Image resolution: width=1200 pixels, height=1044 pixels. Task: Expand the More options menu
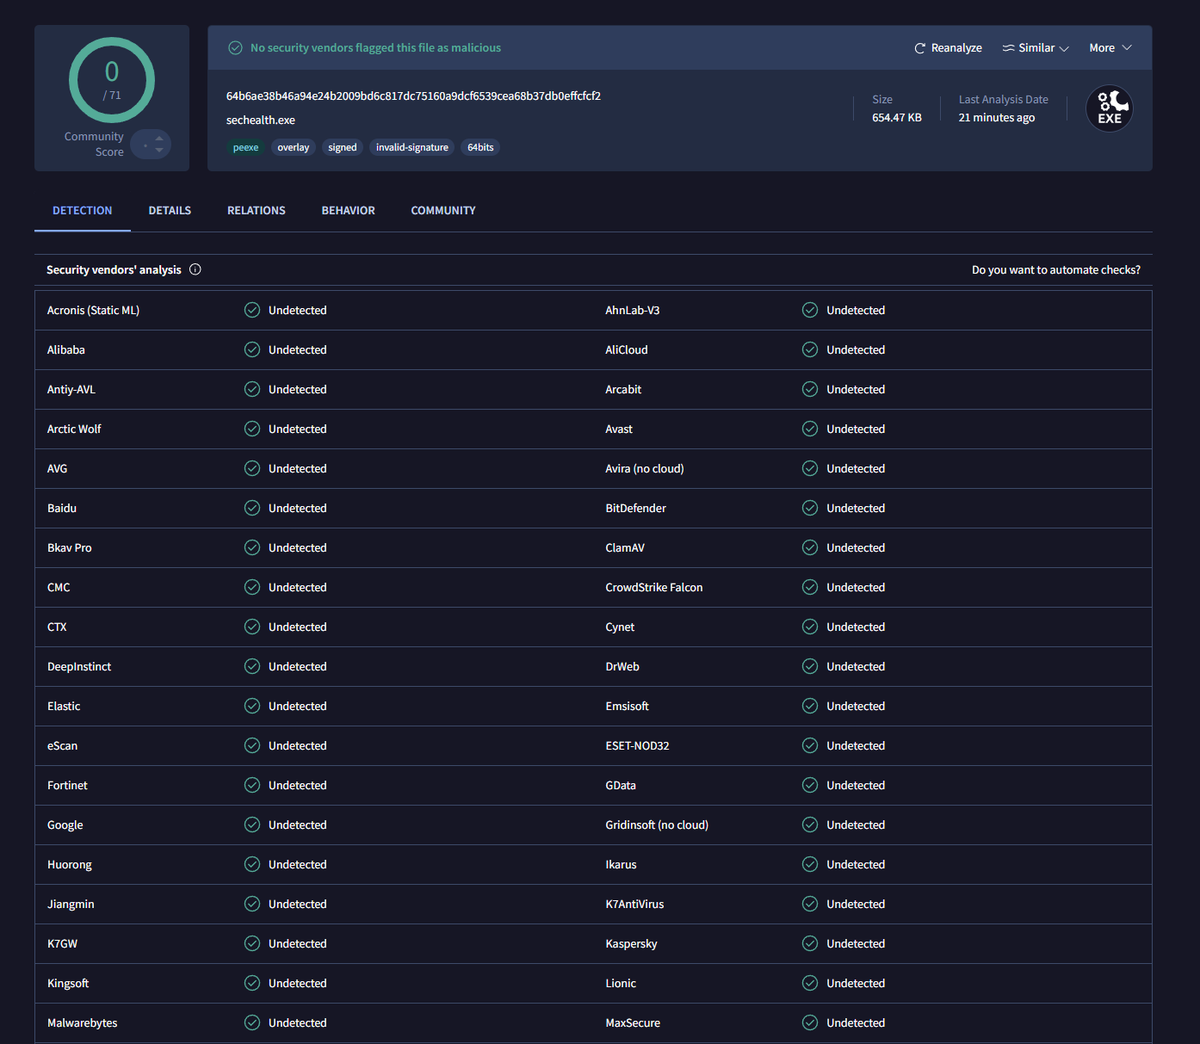[1110, 48]
